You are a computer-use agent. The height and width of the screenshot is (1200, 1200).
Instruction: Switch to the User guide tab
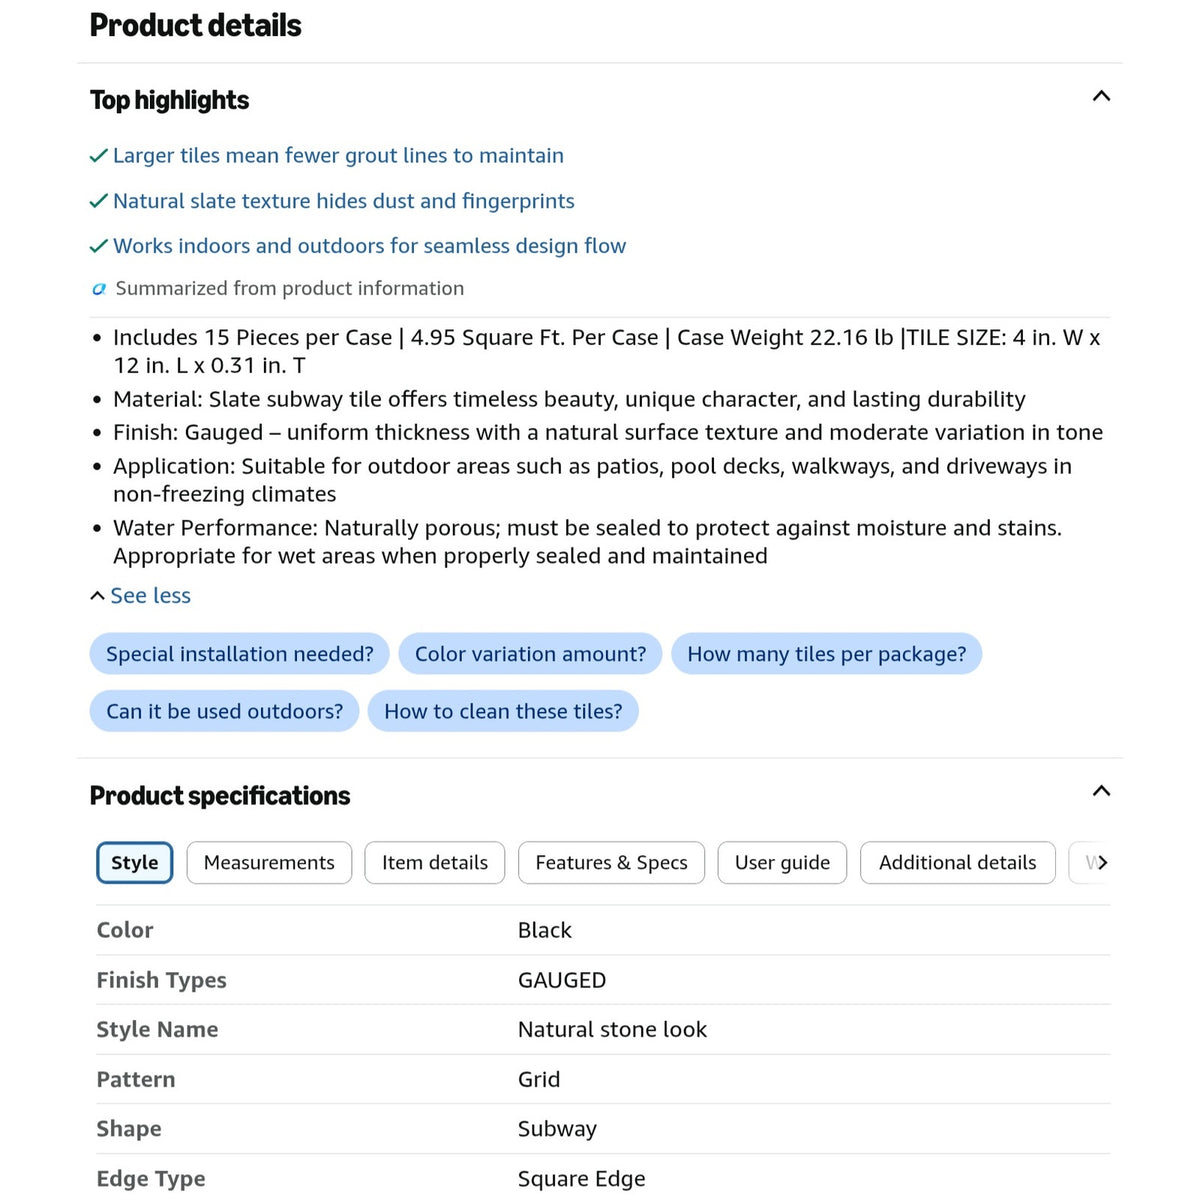[782, 863]
